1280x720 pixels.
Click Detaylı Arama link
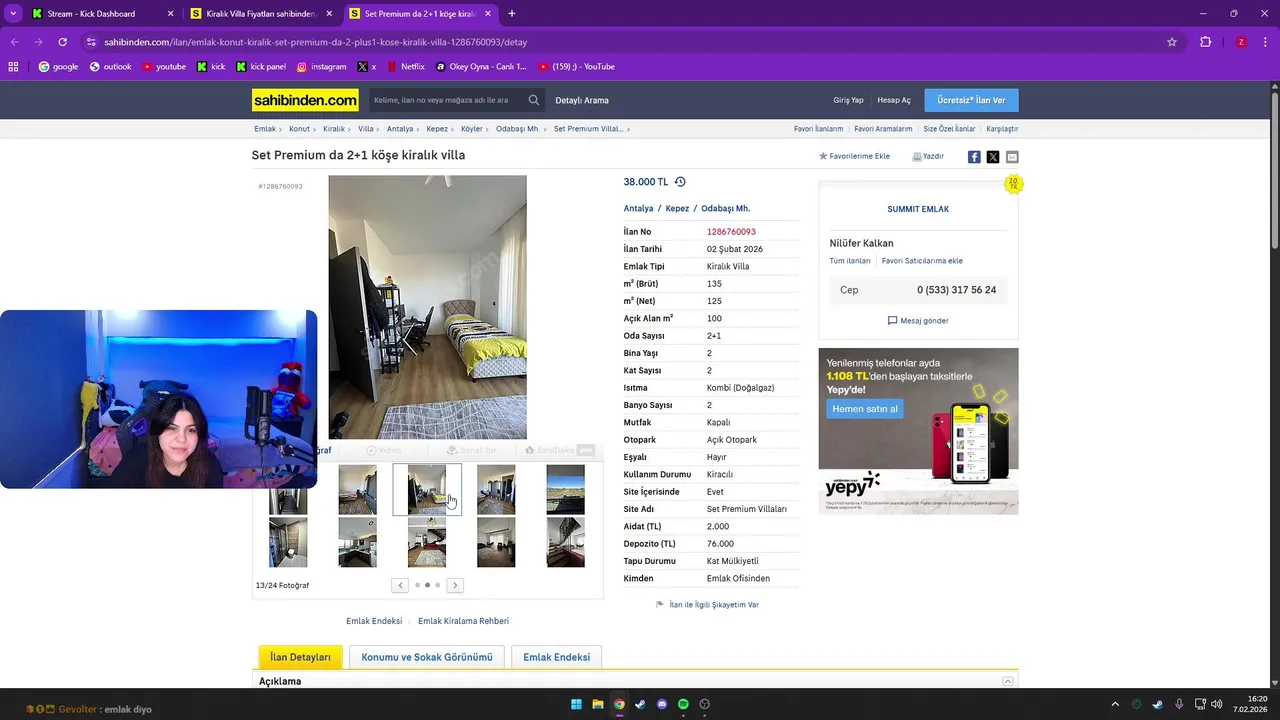pos(582,100)
